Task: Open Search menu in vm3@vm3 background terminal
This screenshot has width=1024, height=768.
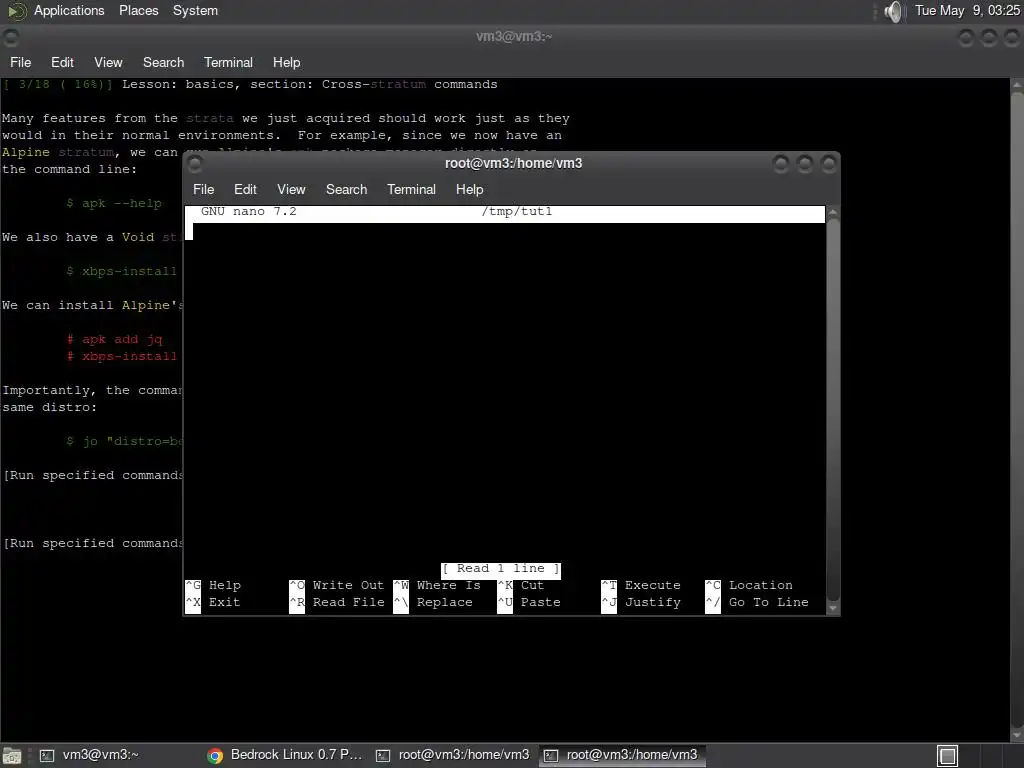Action: pos(163,62)
